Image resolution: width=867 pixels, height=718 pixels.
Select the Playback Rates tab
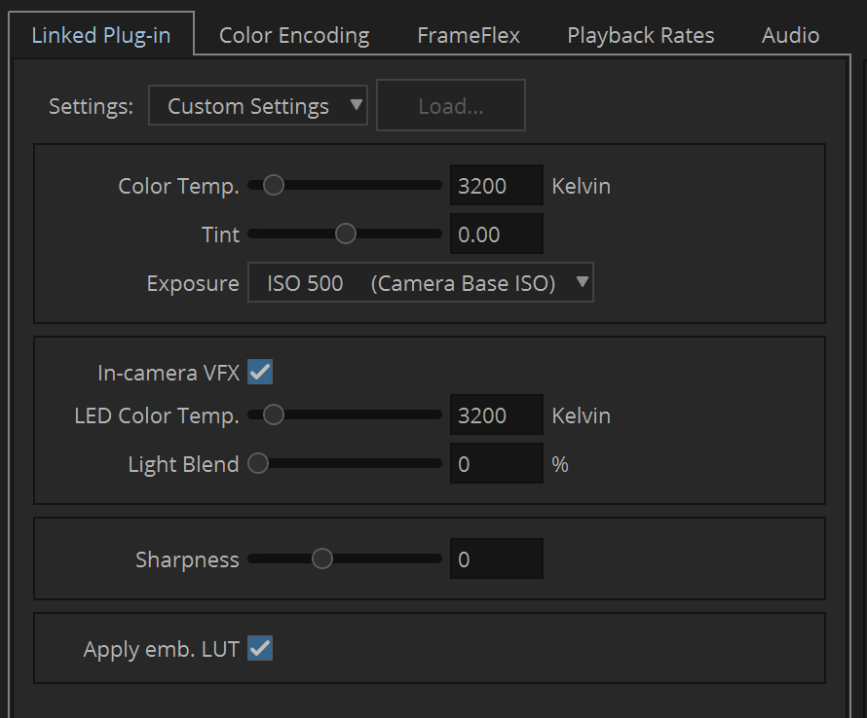[640, 34]
